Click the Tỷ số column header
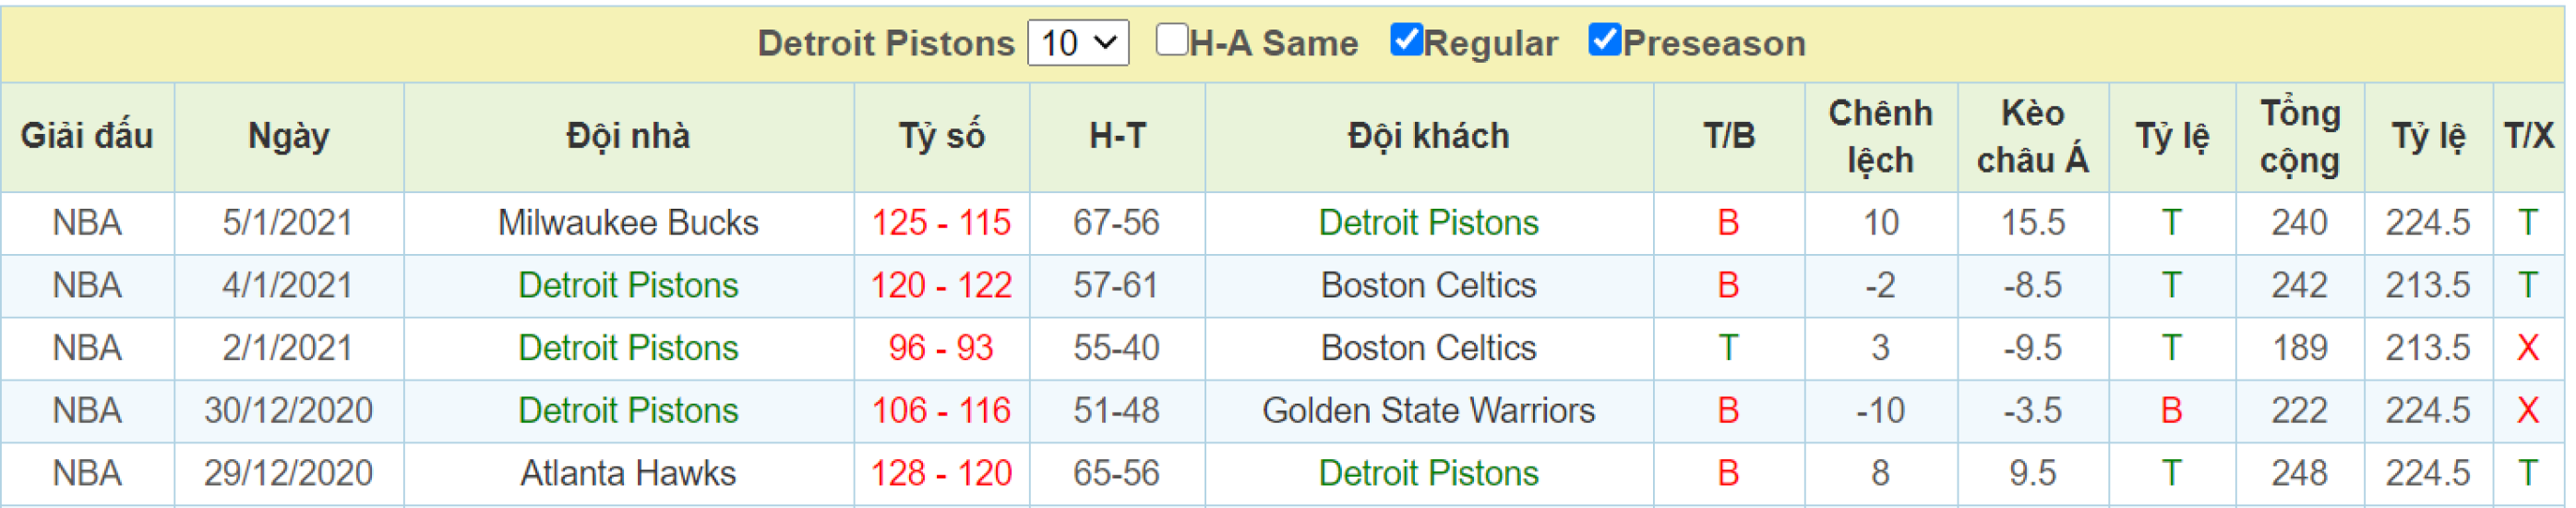This screenshot has height=508, width=2576. (941, 137)
